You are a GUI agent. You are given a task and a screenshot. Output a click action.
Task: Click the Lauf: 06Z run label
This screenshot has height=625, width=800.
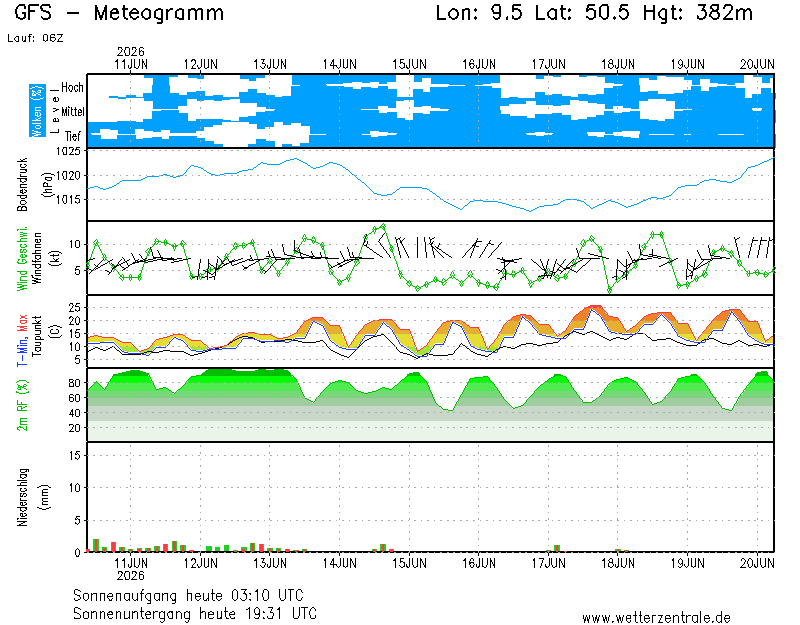35,38
